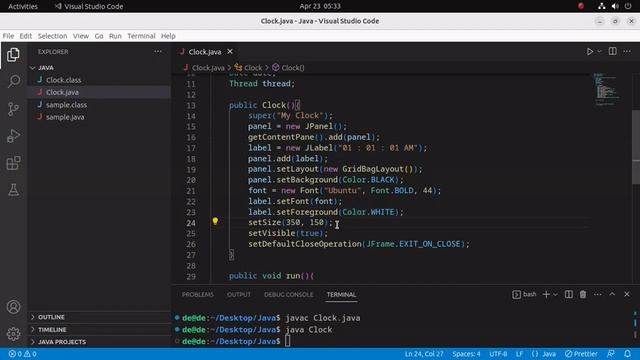This screenshot has width=640, height=360.
Task: Open the Help menu
Action: (168, 36)
